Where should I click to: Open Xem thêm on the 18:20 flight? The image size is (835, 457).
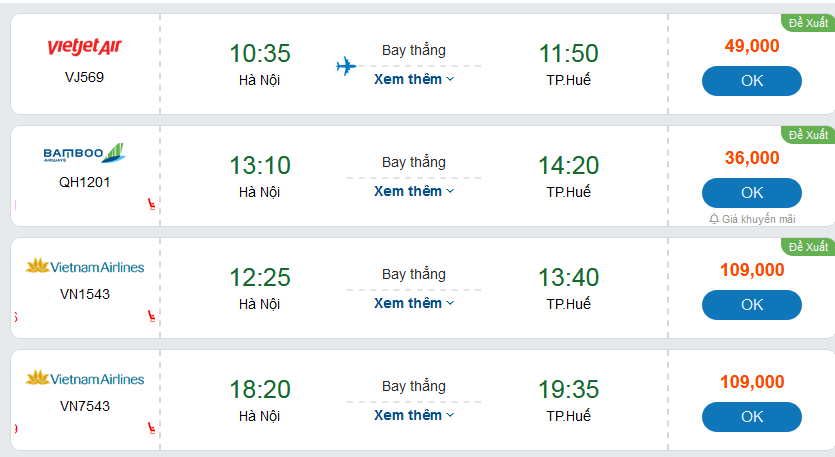[414, 415]
